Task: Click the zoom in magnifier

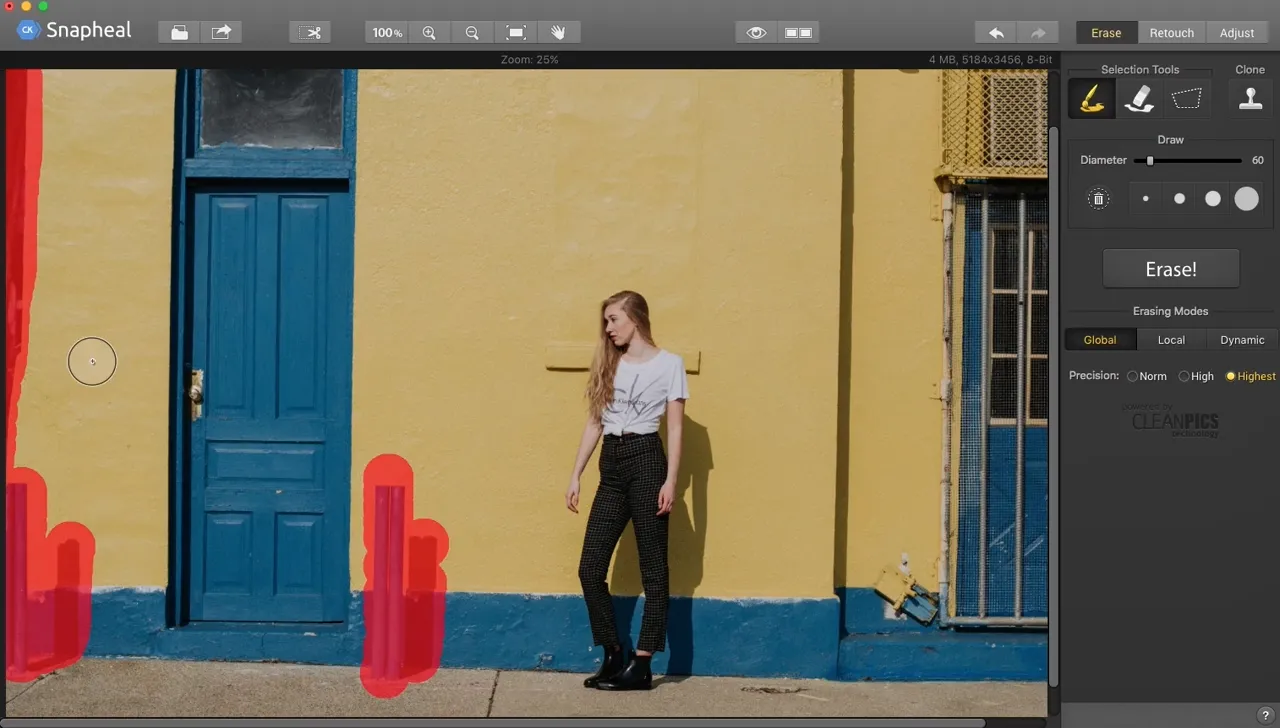Action: [429, 32]
